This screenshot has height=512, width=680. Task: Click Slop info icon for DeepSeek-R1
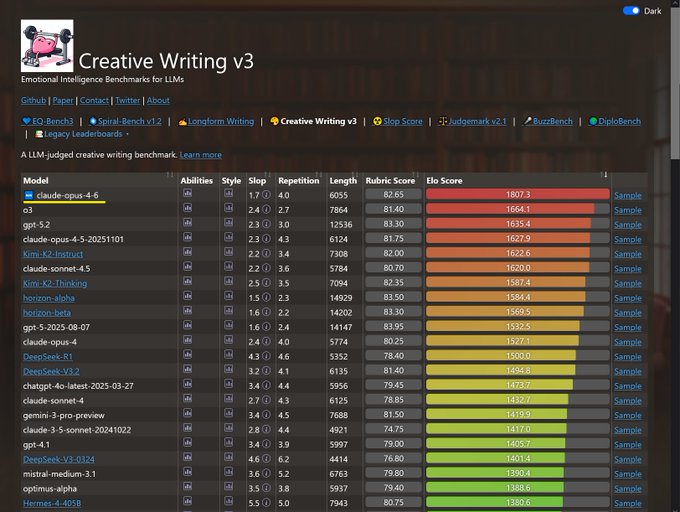(266, 356)
